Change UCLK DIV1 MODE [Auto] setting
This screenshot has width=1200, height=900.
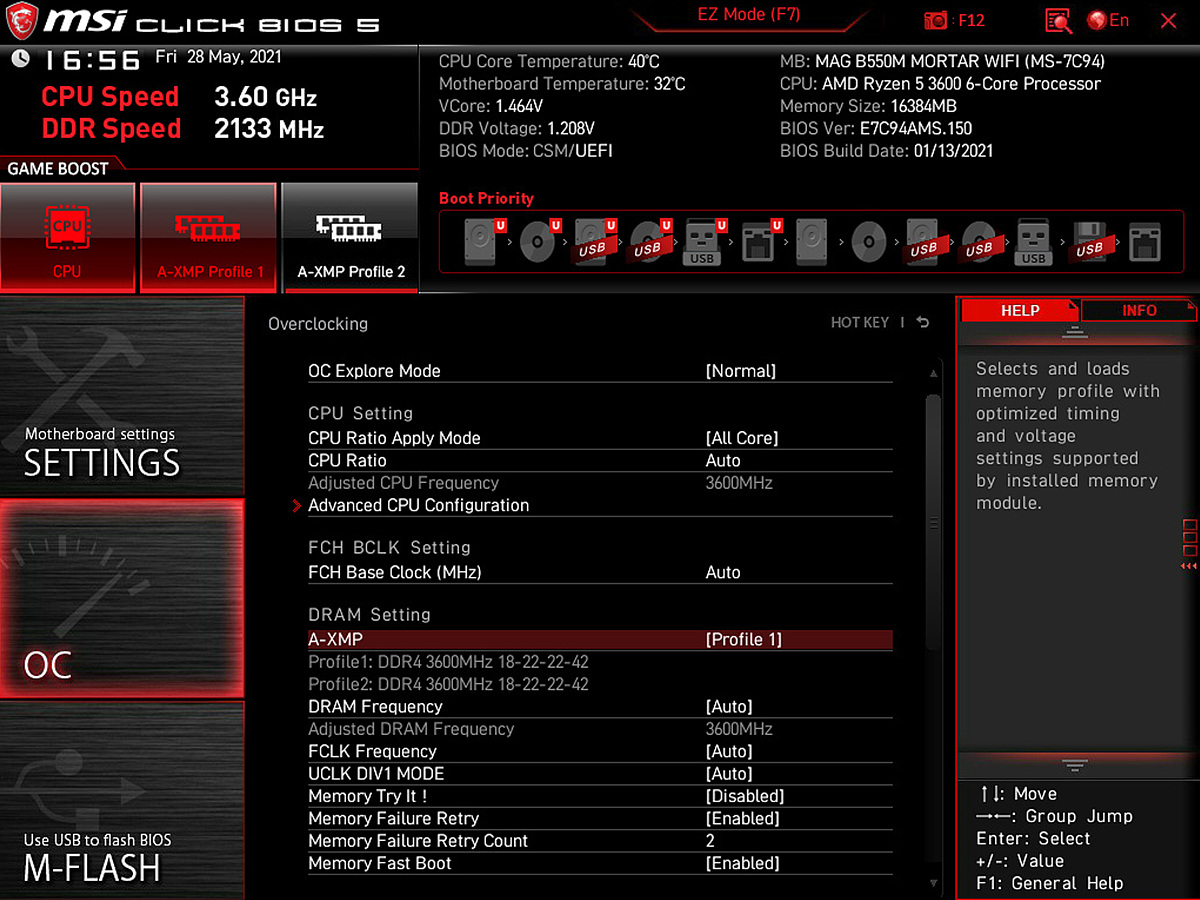point(600,773)
